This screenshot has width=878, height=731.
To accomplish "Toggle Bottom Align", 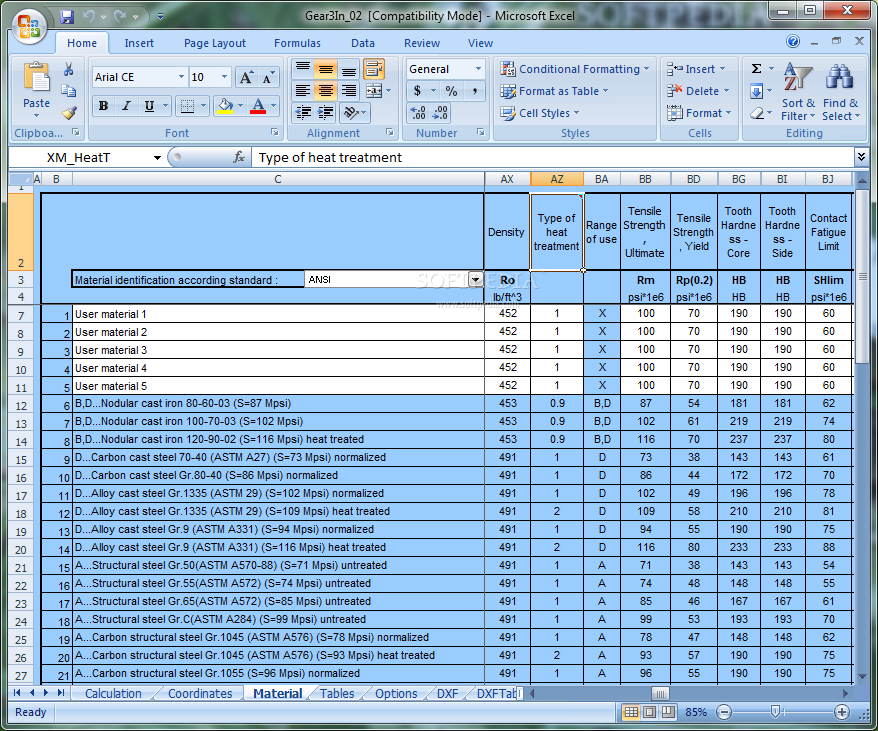I will [349, 69].
